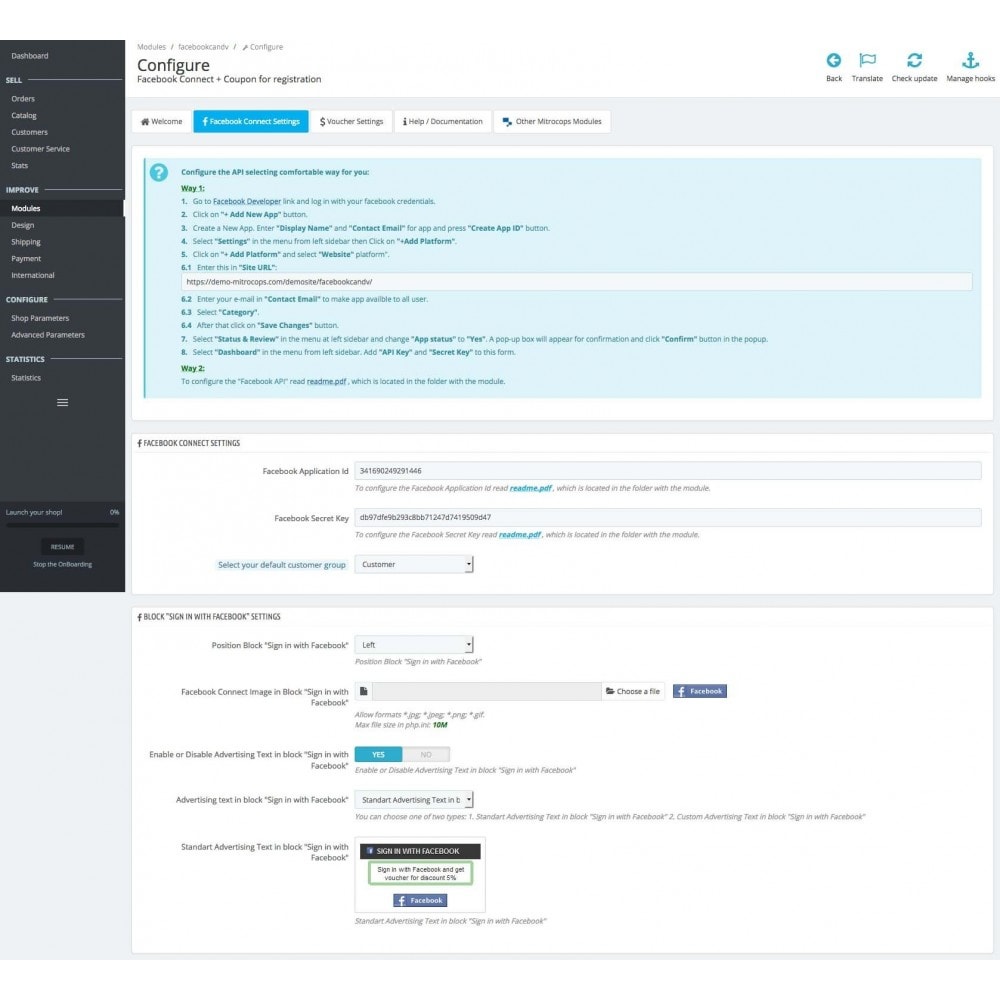Open Advanced Parameters in the sidebar

(48, 335)
